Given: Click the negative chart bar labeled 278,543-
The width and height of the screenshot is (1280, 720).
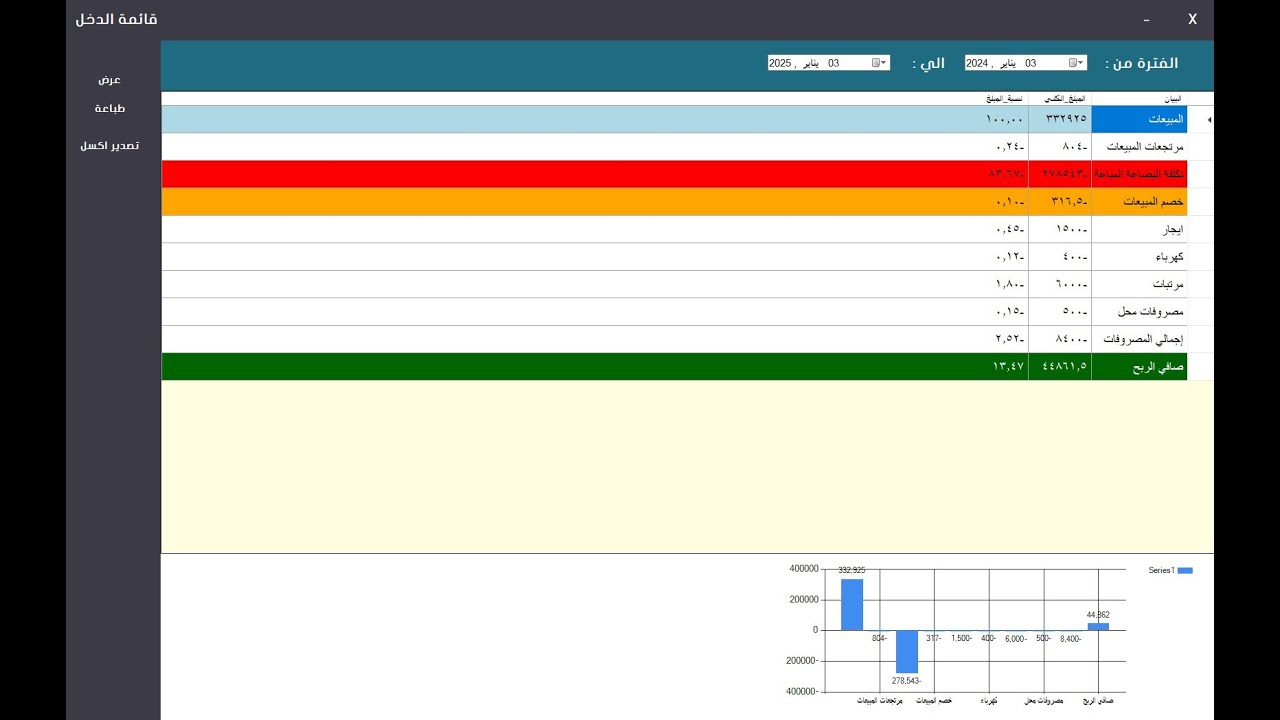Looking at the screenshot, I should [907, 651].
